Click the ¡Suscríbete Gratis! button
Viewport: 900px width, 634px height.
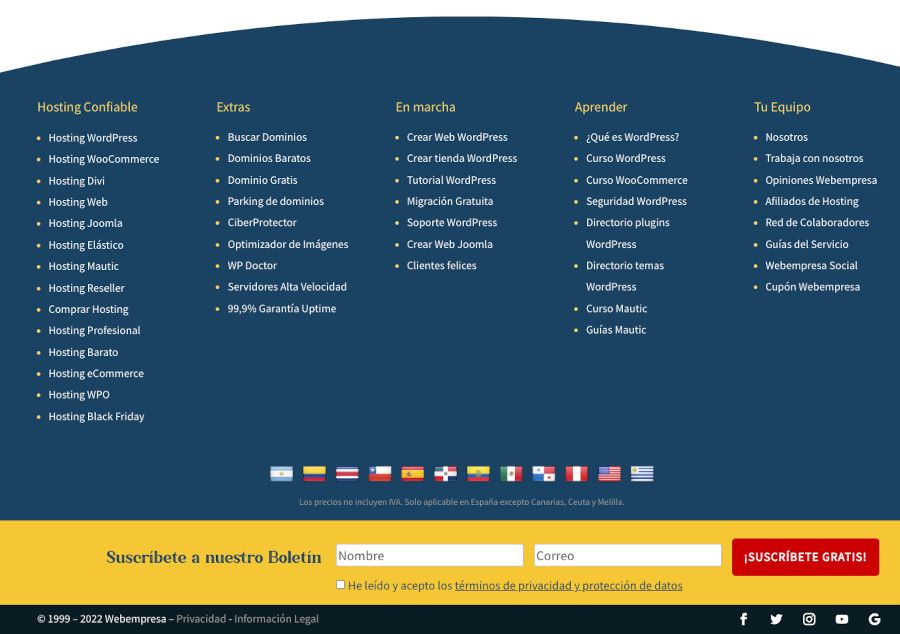[x=805, y=557]
